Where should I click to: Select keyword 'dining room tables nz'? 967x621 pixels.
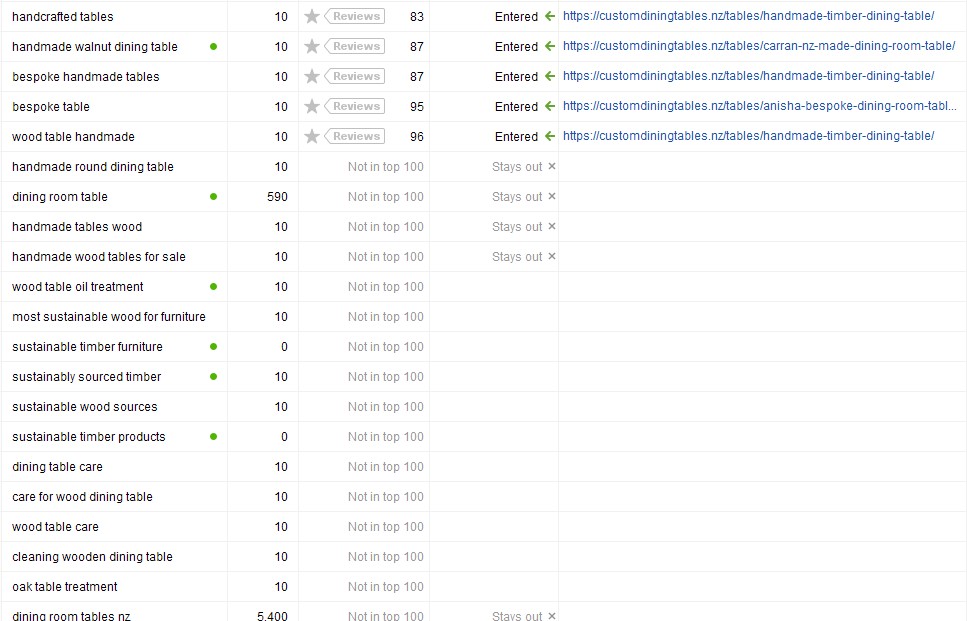72,615
